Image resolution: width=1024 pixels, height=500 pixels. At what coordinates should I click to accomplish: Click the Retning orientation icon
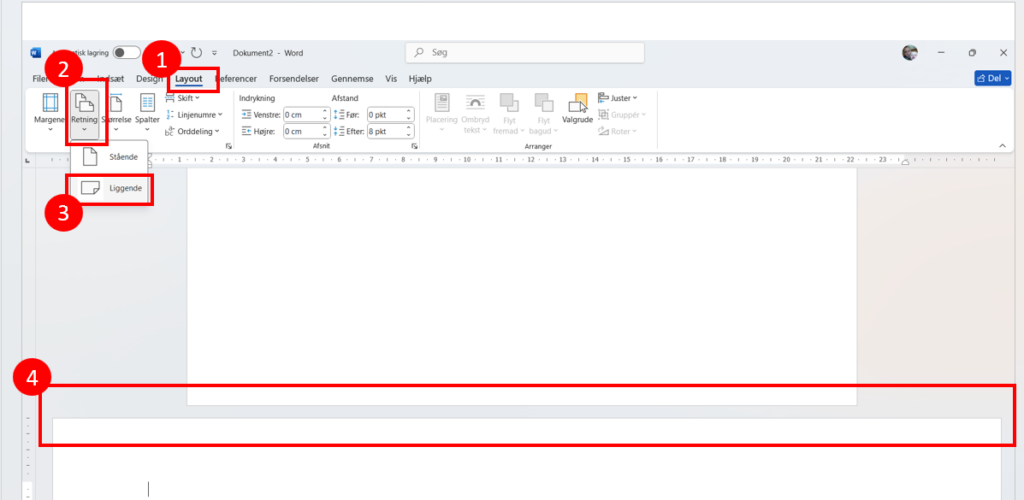pyautogui.click(x=85, y=103)
